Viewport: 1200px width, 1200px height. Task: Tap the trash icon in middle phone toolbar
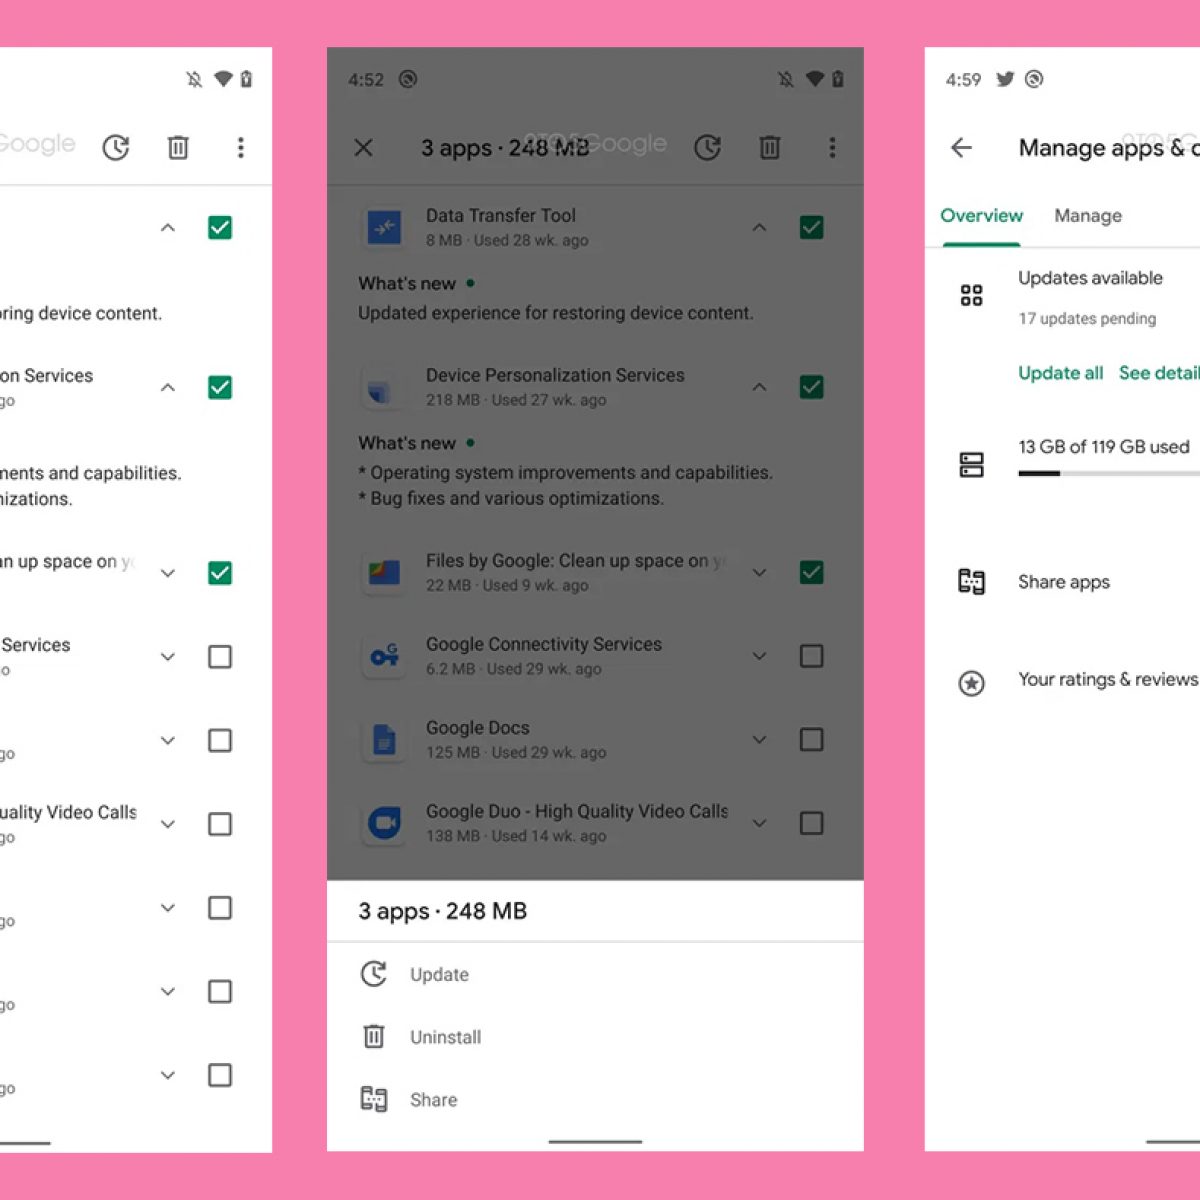pos(770,148)
